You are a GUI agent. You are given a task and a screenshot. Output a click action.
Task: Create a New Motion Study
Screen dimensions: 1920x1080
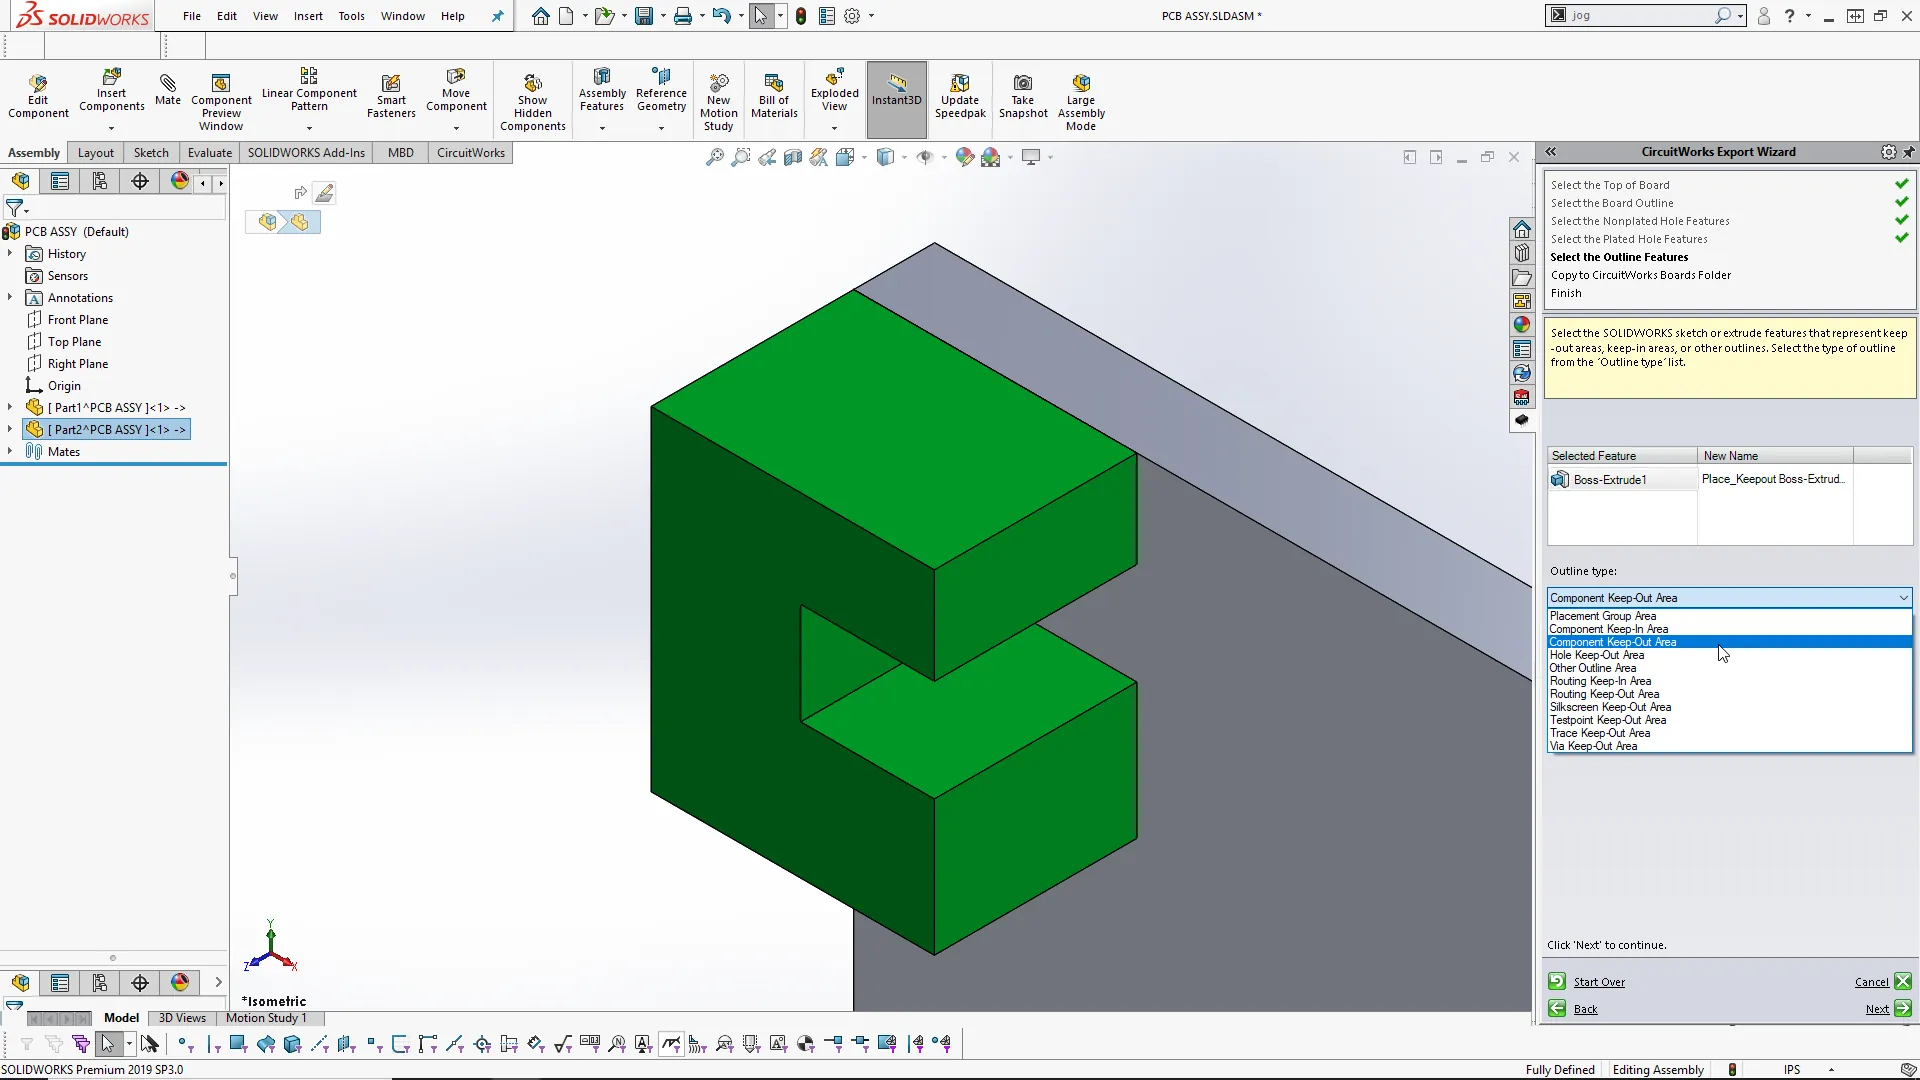[x=719, y=101]
